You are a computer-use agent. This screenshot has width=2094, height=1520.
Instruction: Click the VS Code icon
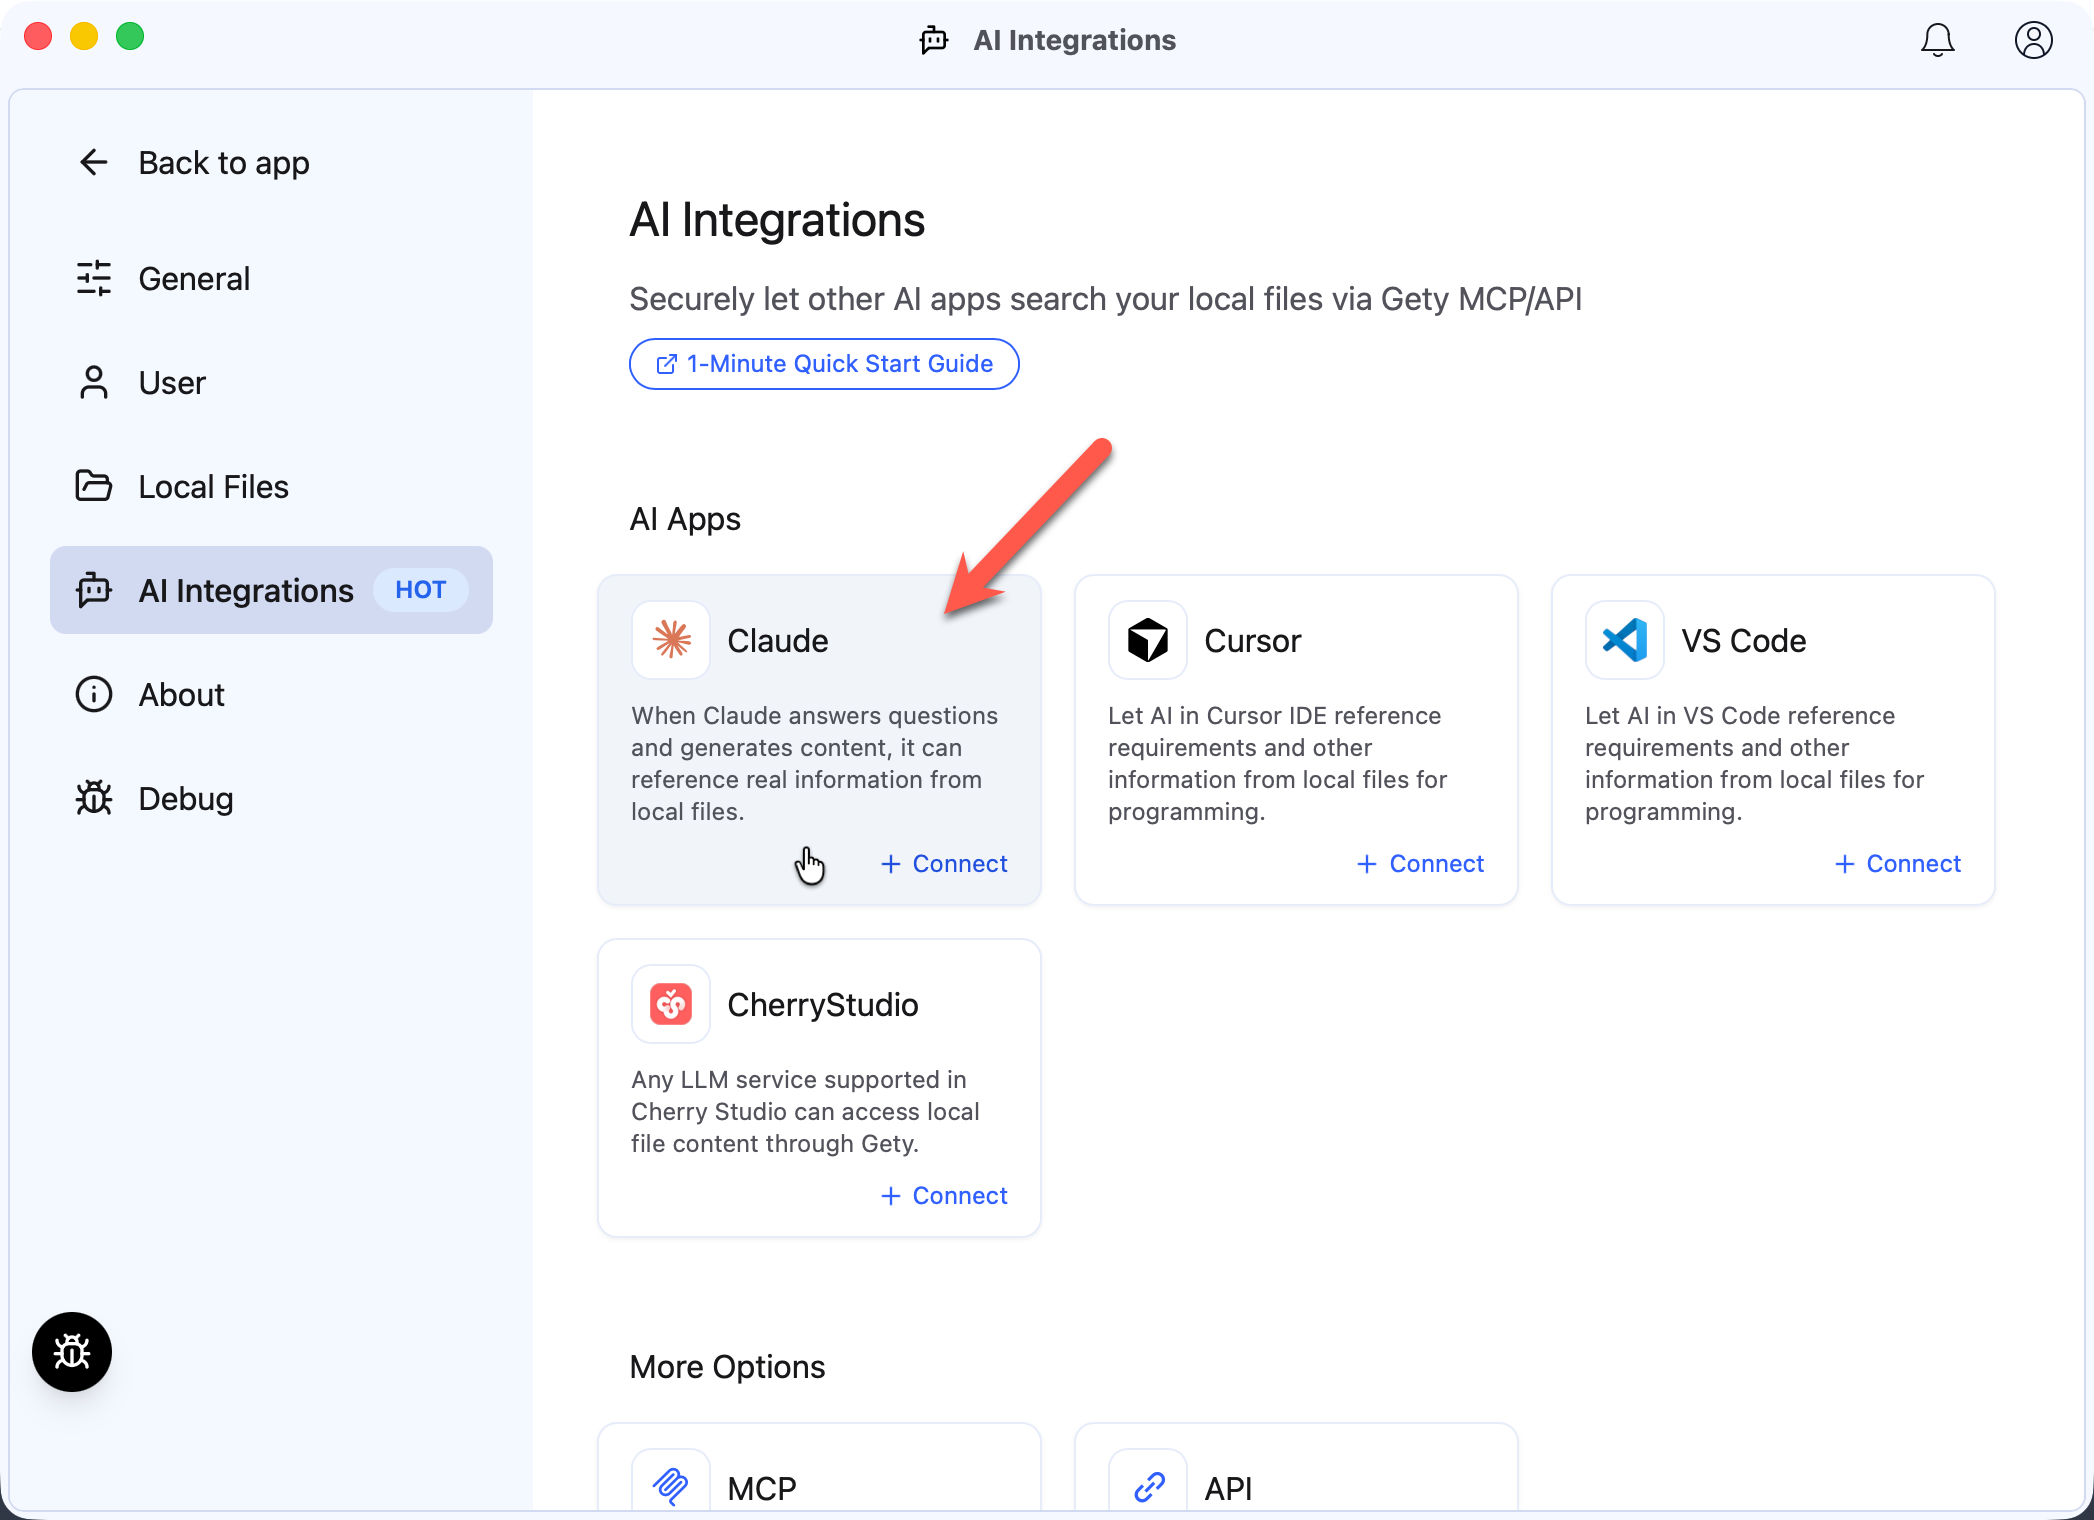tap(1623, 640)
